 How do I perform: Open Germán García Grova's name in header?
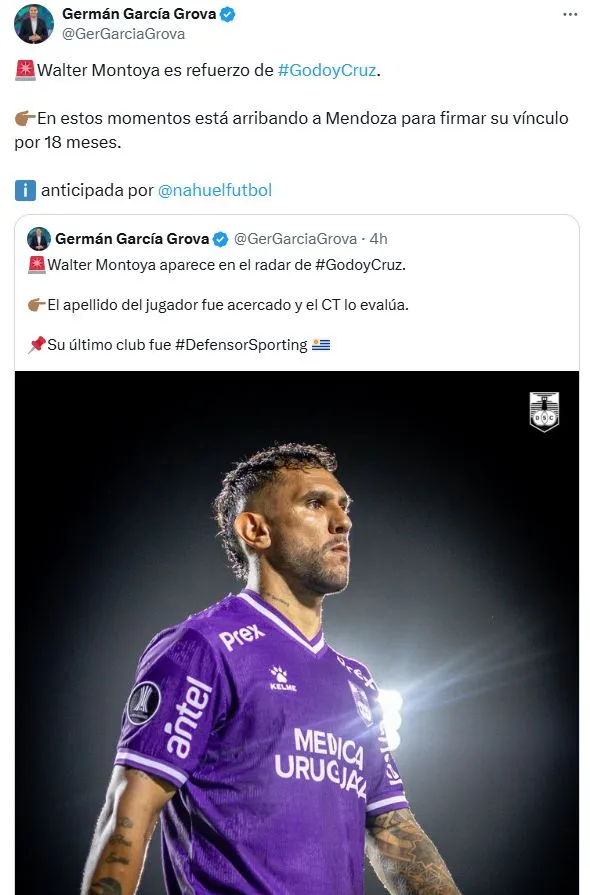click(139, 14)
